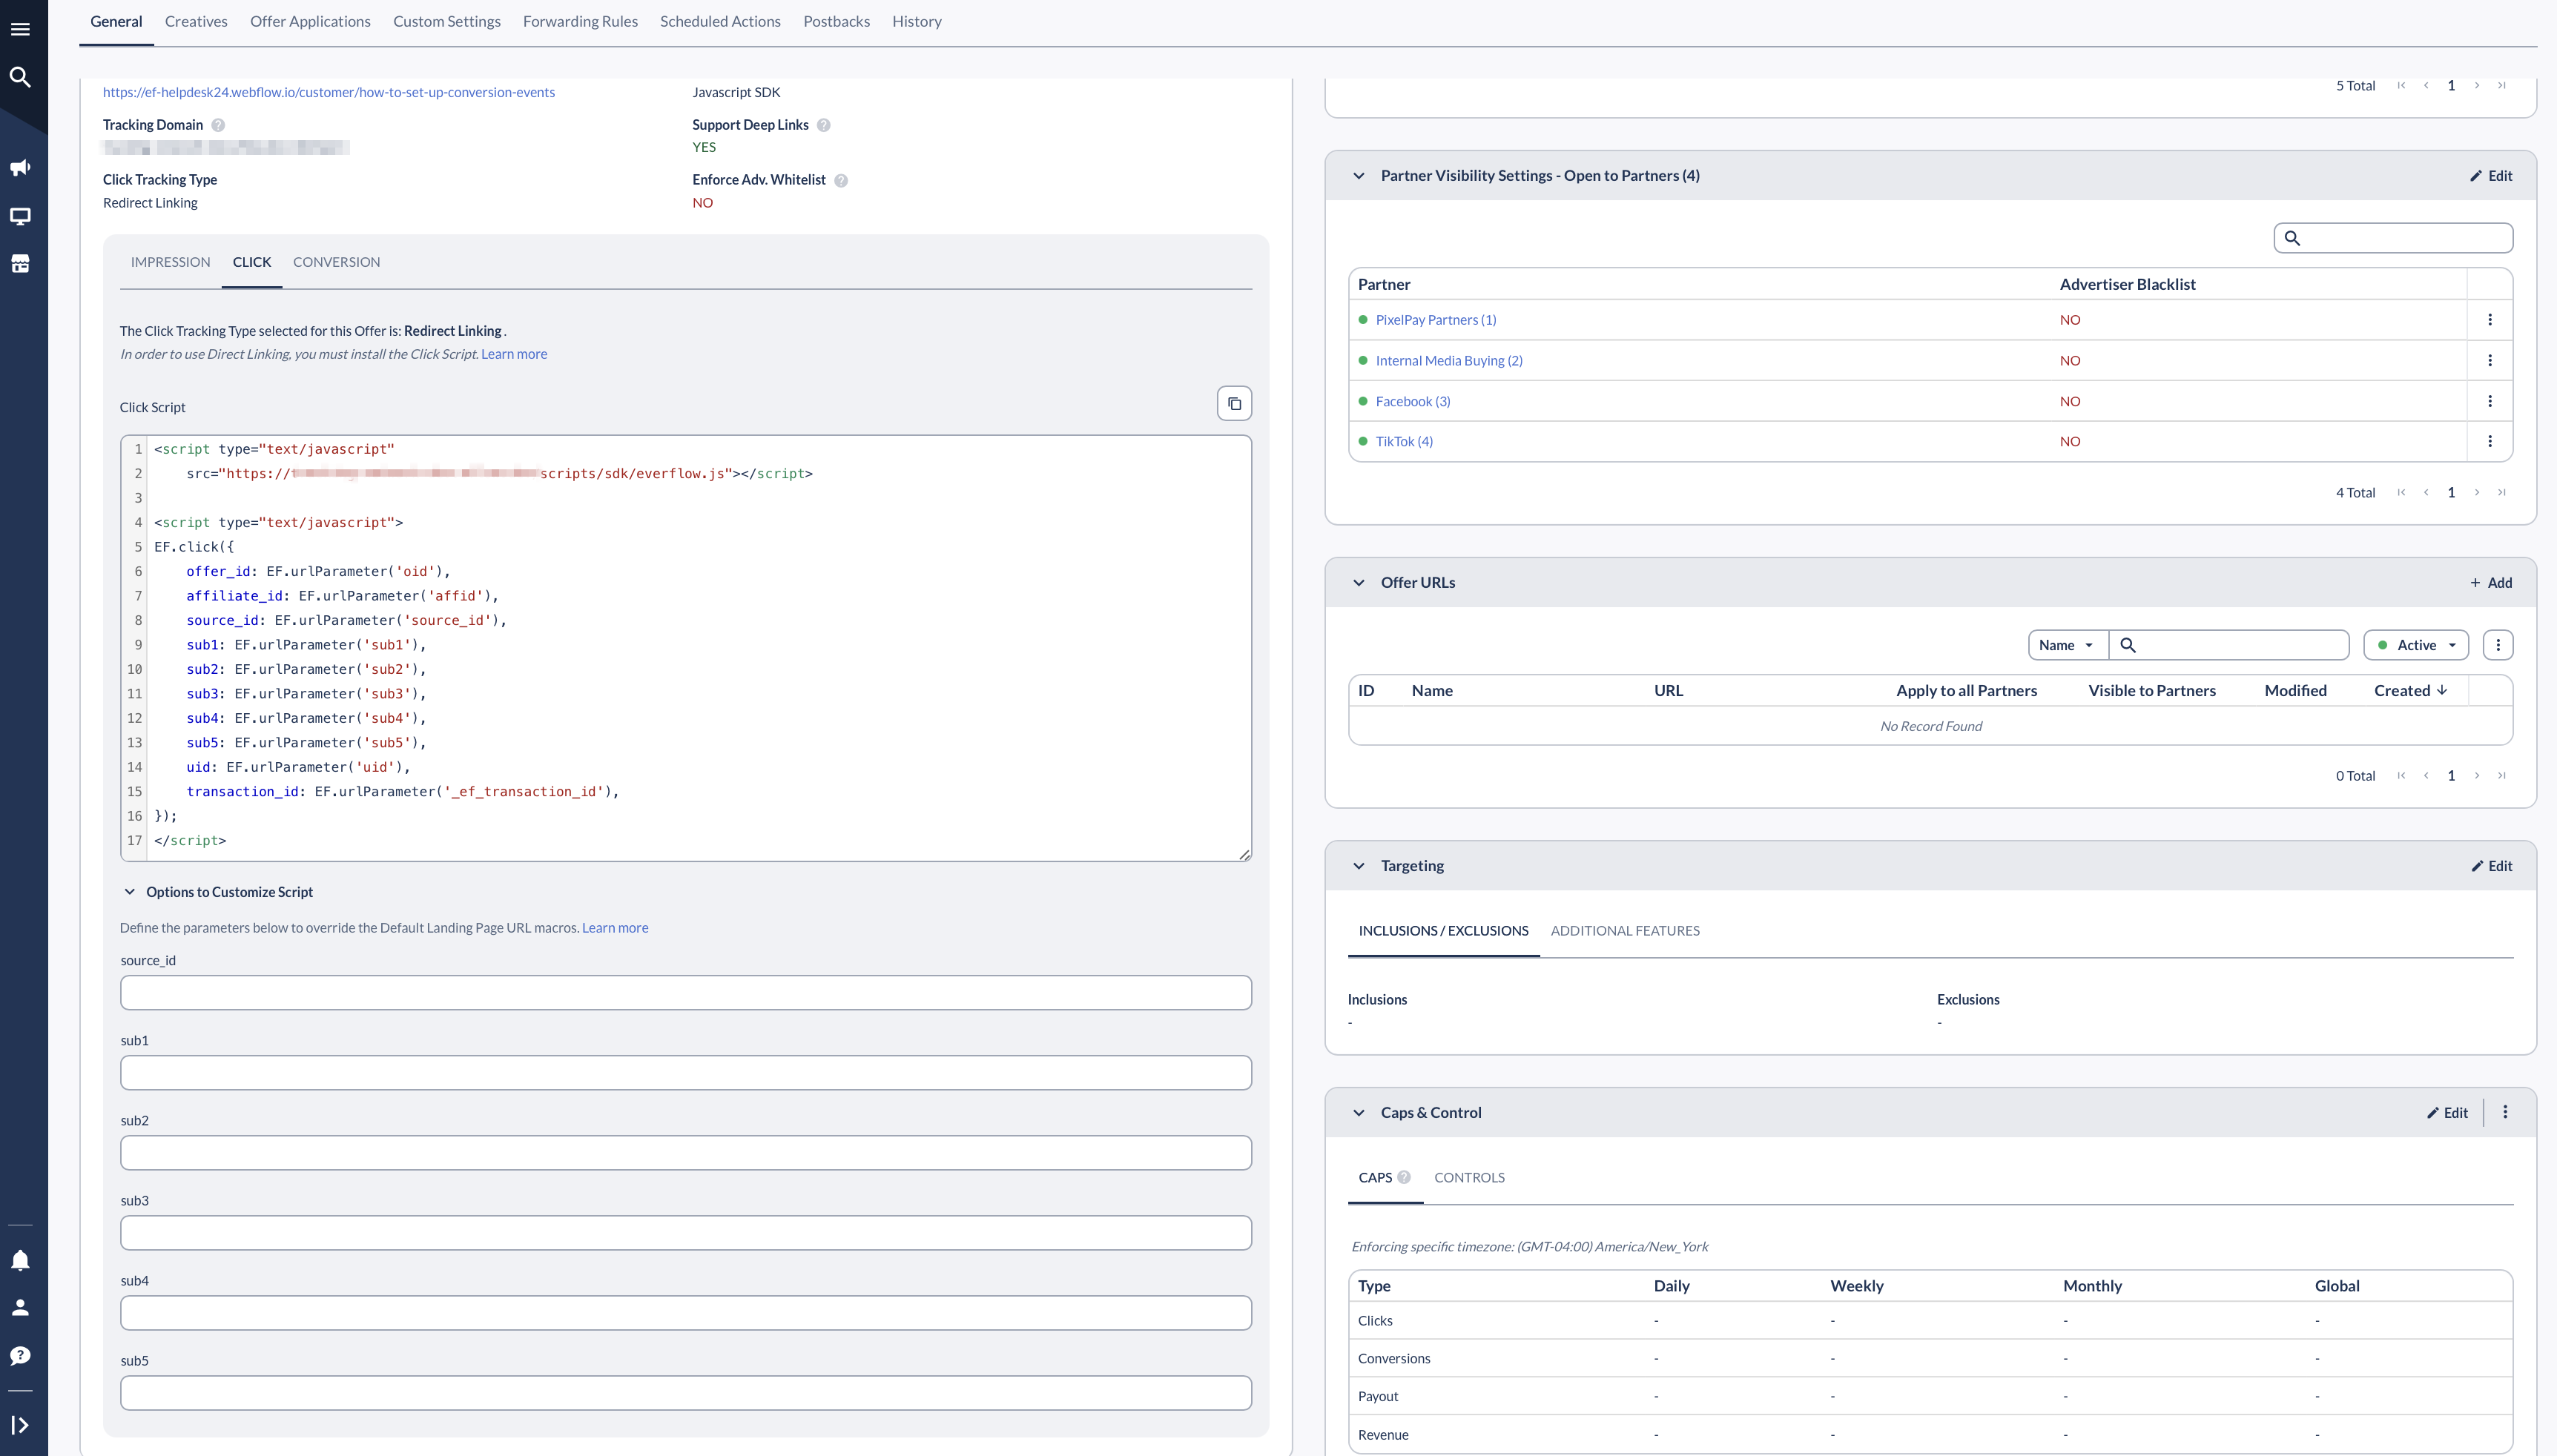Show CAPS tab help tooltip
The width and height of the screenshot is (2557, 1456).
1404,1177
